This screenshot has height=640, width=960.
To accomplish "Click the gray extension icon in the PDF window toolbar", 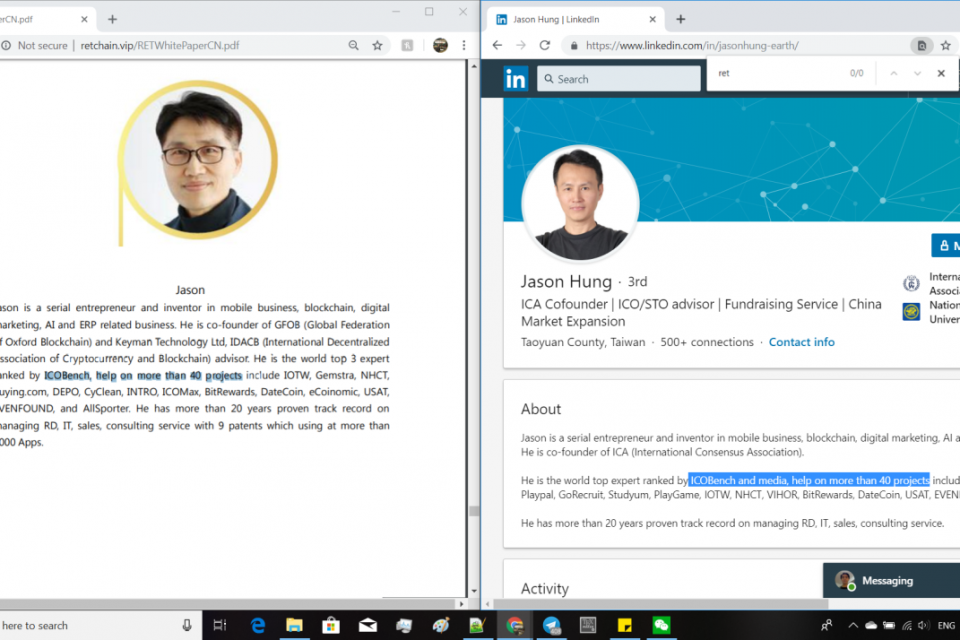I will pos(407,45).
